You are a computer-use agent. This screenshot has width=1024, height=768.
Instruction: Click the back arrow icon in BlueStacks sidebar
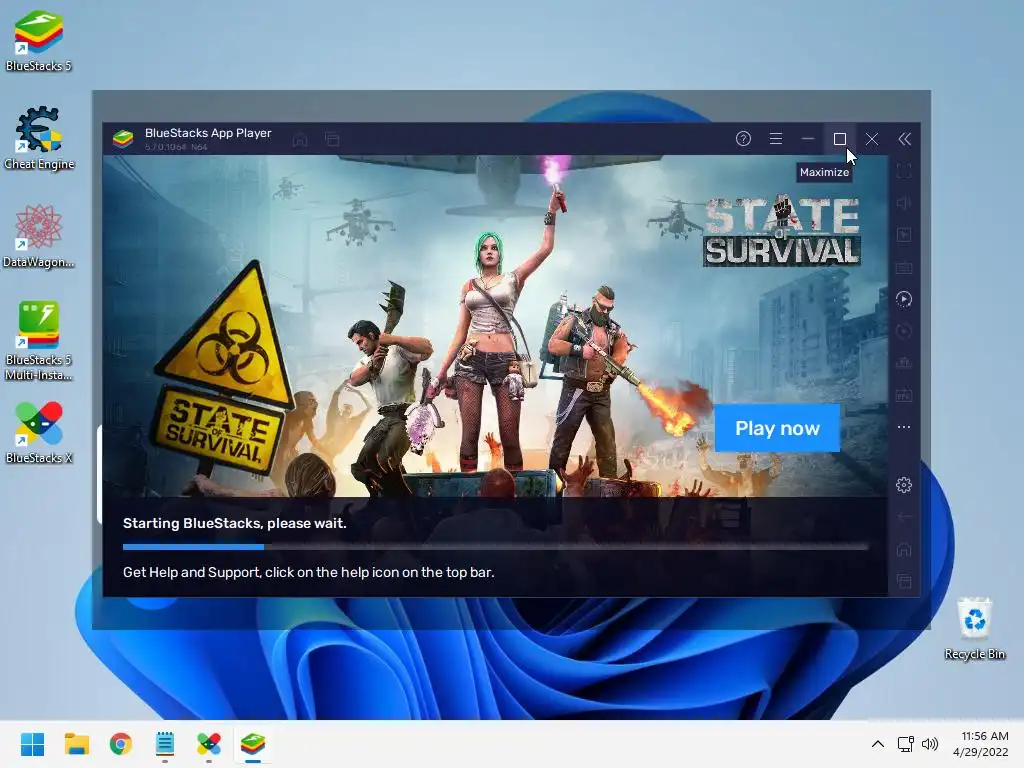[x=904, y=517]
